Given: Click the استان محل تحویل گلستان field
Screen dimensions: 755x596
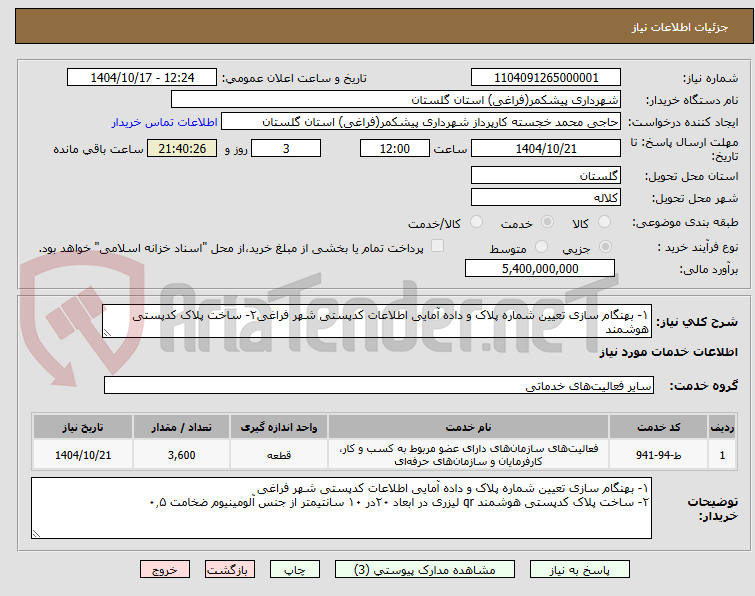Looking at the screenshot, I should (546, 176).
